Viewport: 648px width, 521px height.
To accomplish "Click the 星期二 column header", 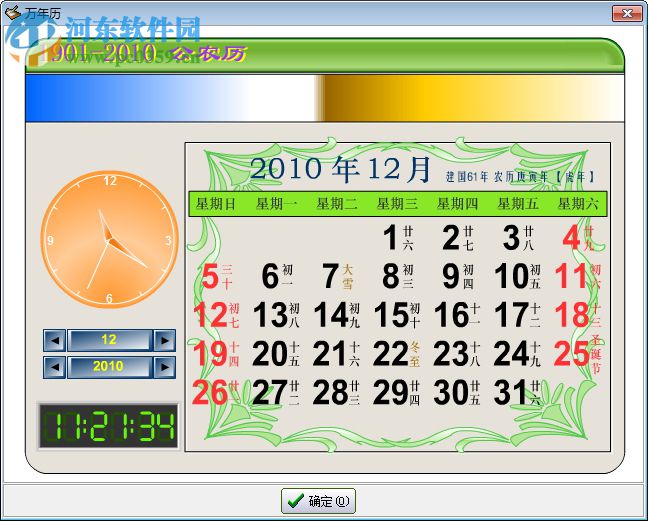I will [337, 204].
